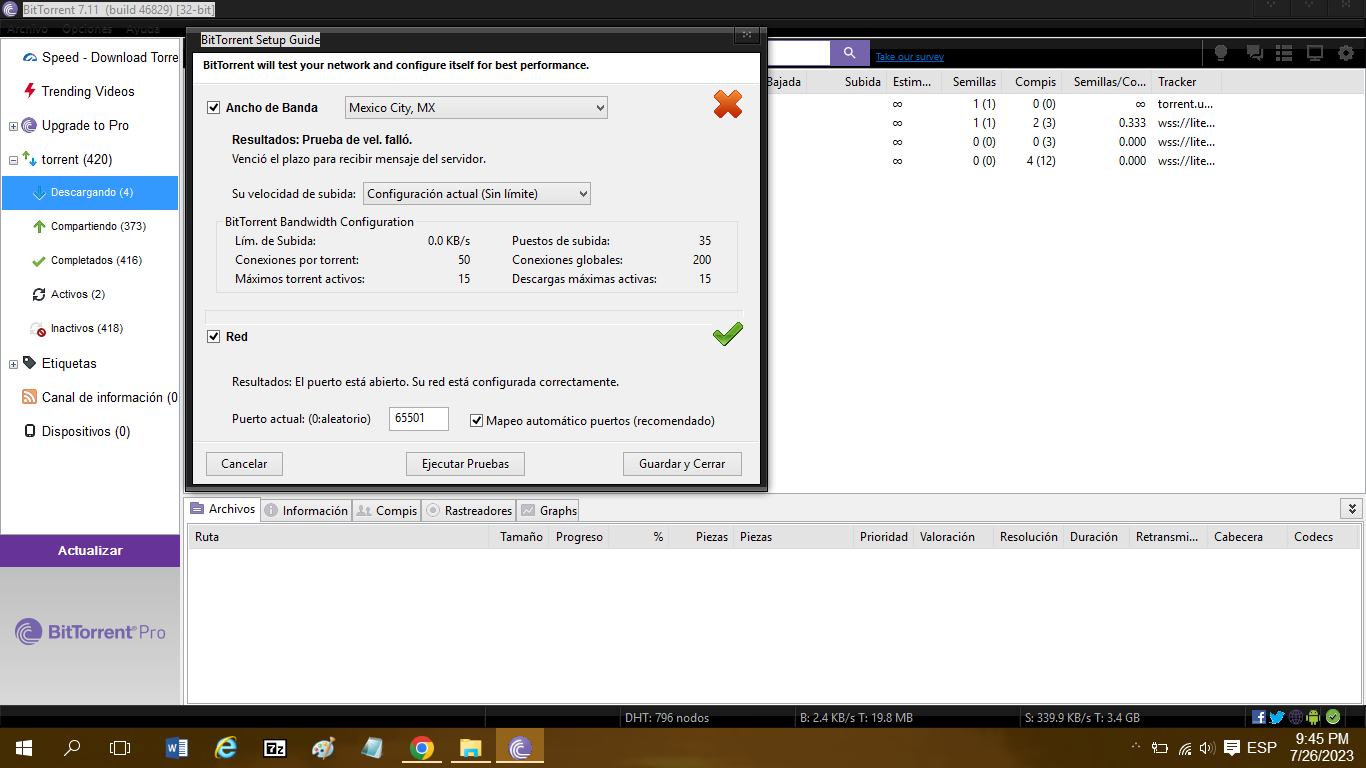Toggle Mapeo automático puertos checkbox
The width and height of the screenshot is (1366, 768).
[x=477, y=421]
